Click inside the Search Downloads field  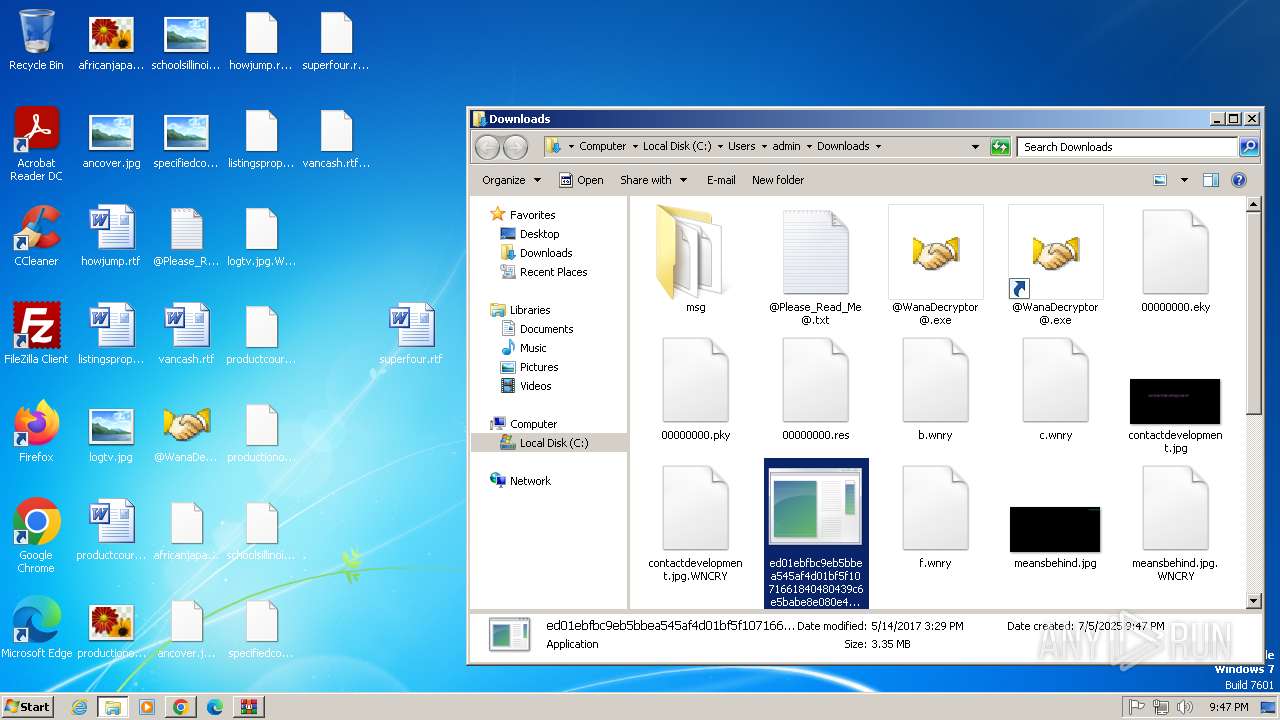click(1128, 147)
